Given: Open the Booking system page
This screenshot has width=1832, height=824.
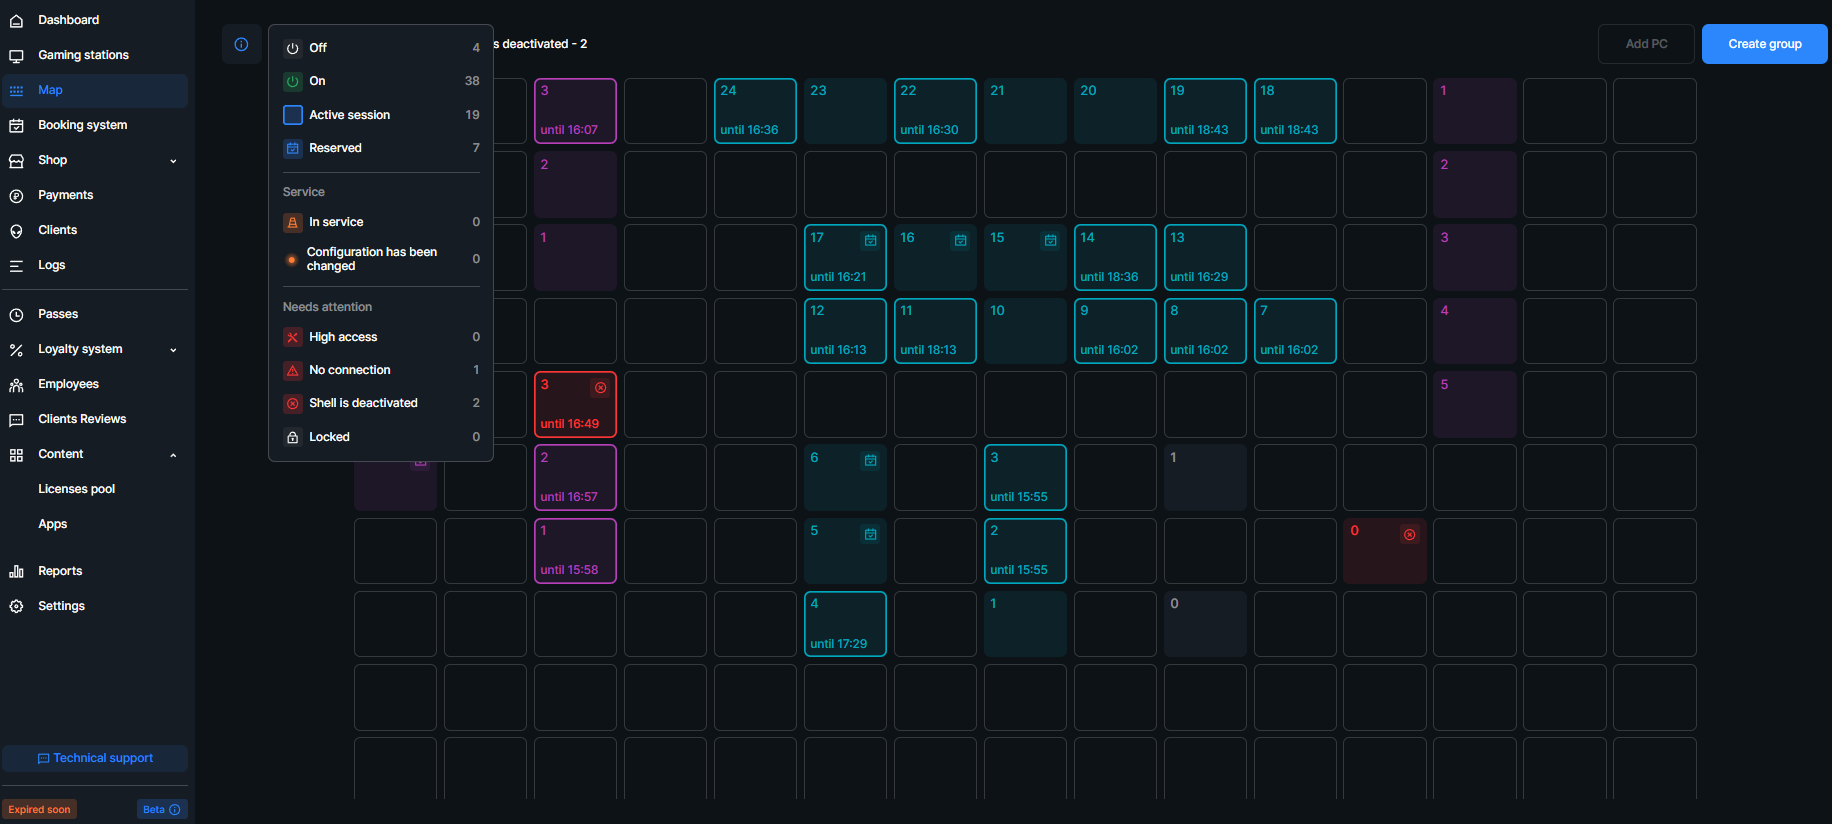Looking at the screenshot, I should click(82, 125).
